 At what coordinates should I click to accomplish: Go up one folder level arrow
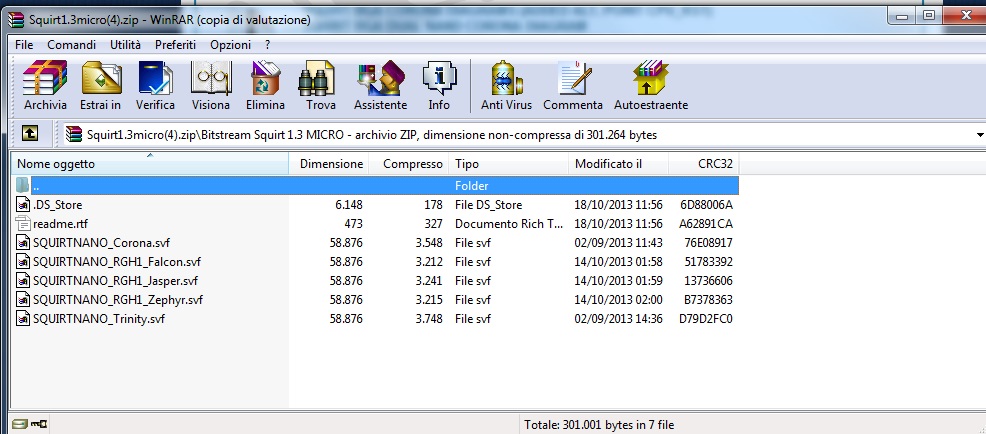tap(30, 133)
